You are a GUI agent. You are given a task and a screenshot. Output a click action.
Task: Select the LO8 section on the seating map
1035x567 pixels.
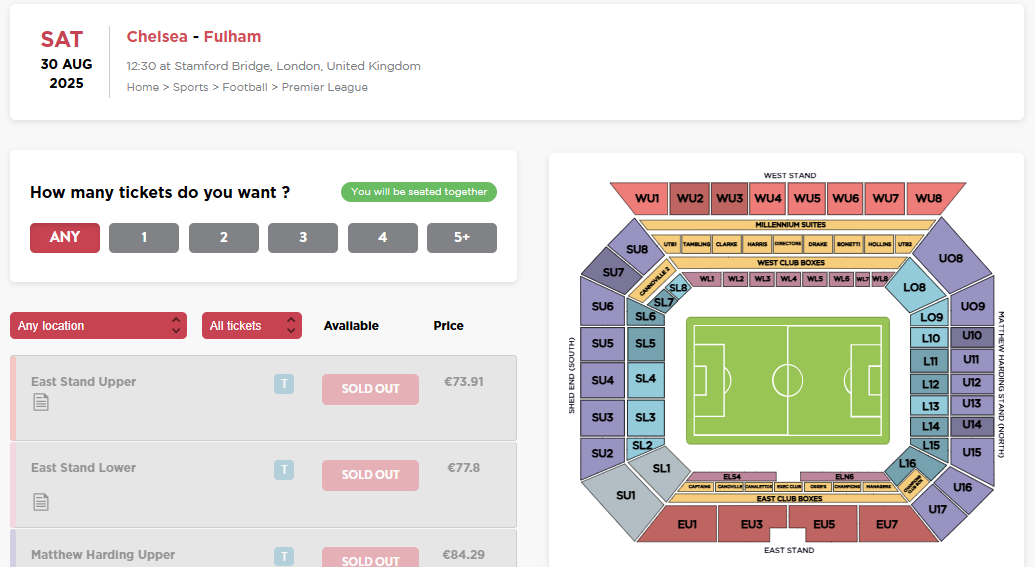pyautogui.click(x=914, y=287)
